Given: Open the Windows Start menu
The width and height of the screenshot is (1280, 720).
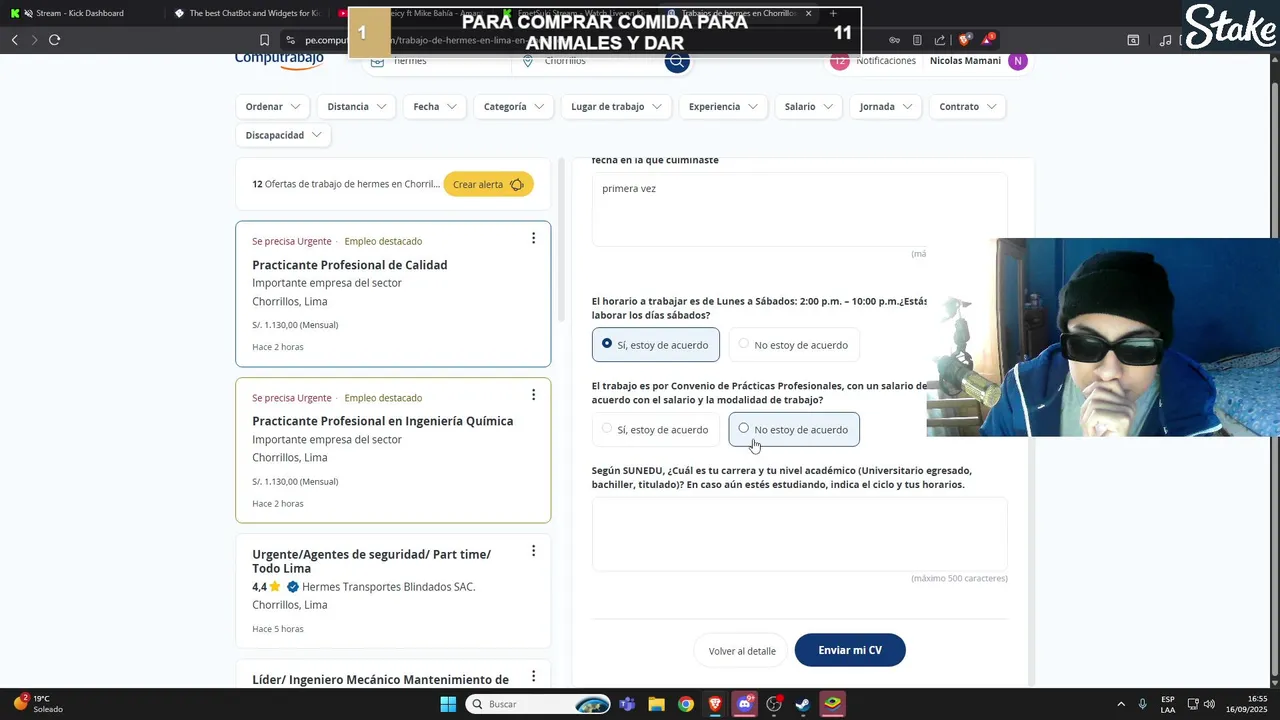Looking at the screenshot, I should [x=448, y=704].
